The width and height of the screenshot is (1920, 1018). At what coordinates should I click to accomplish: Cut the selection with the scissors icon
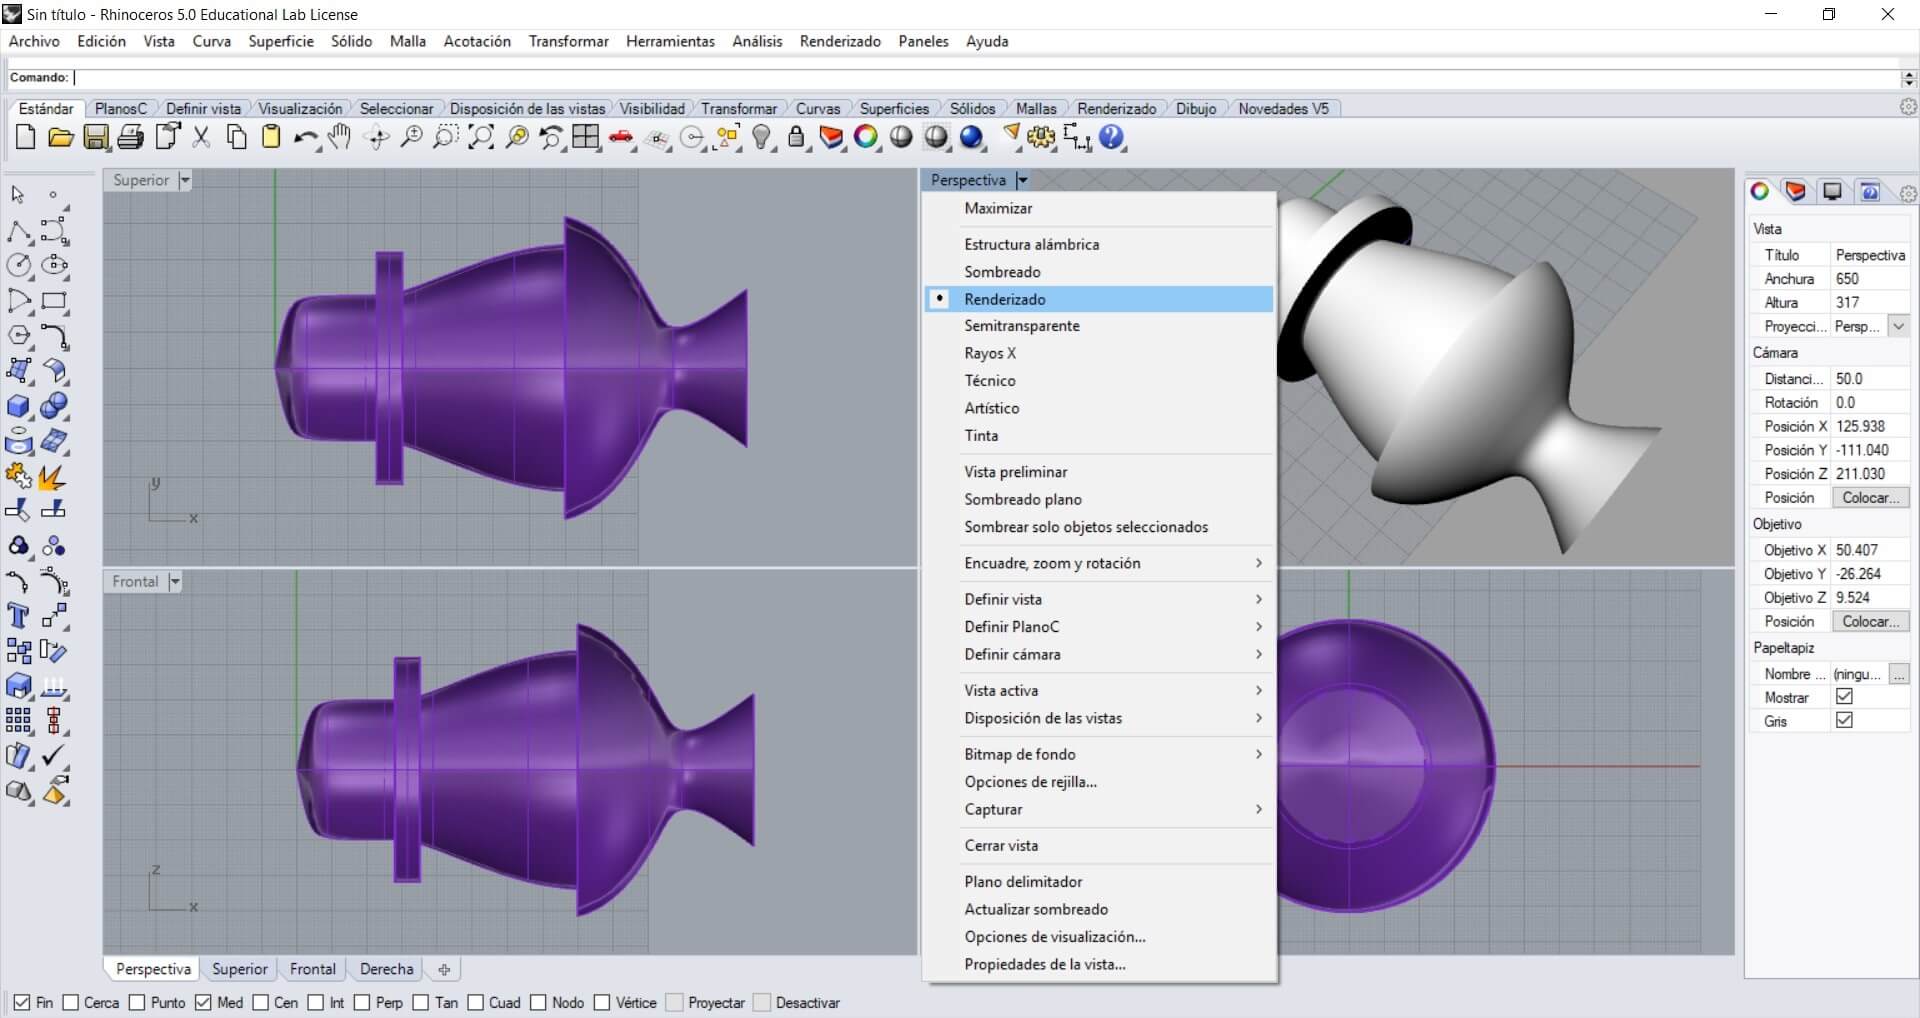coord(201,138)
